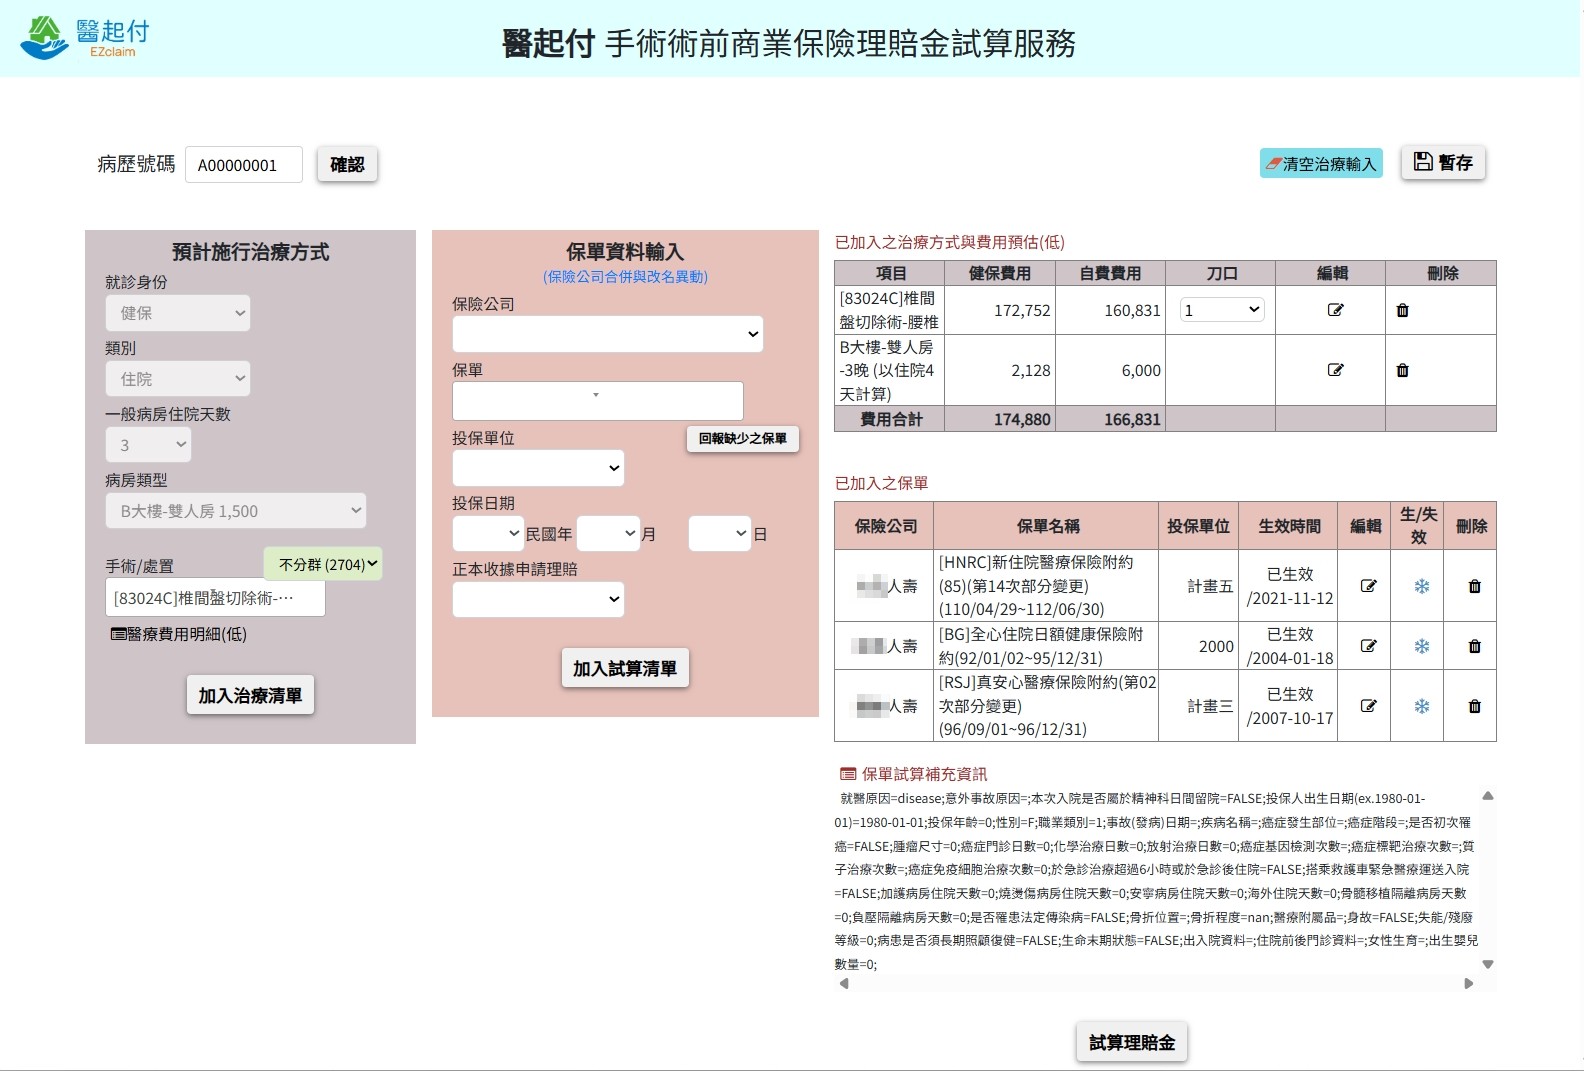Edit the HNRC新住院醫療保險附約 policy
Screen dimensions: 1584x1071
coord(1369,586)
